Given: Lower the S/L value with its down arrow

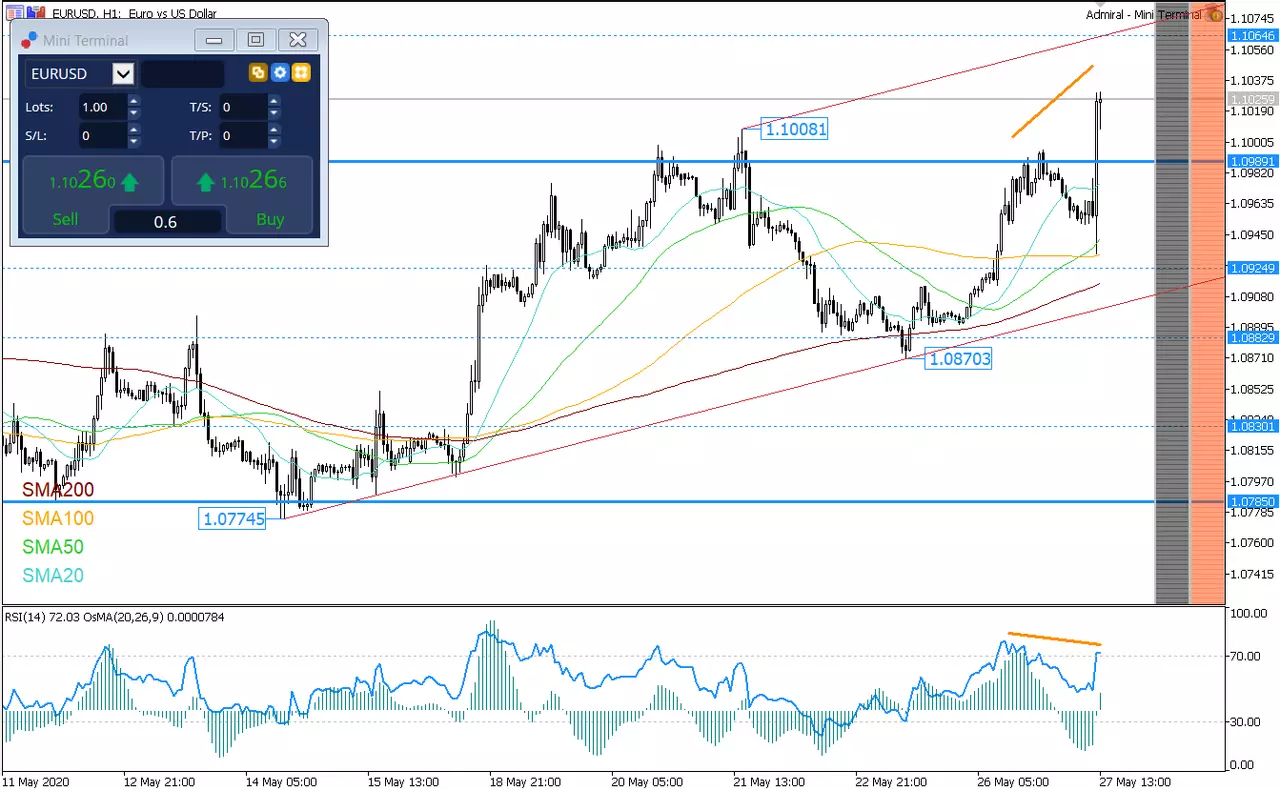Looking at the screenshot, I should point(134,142).
